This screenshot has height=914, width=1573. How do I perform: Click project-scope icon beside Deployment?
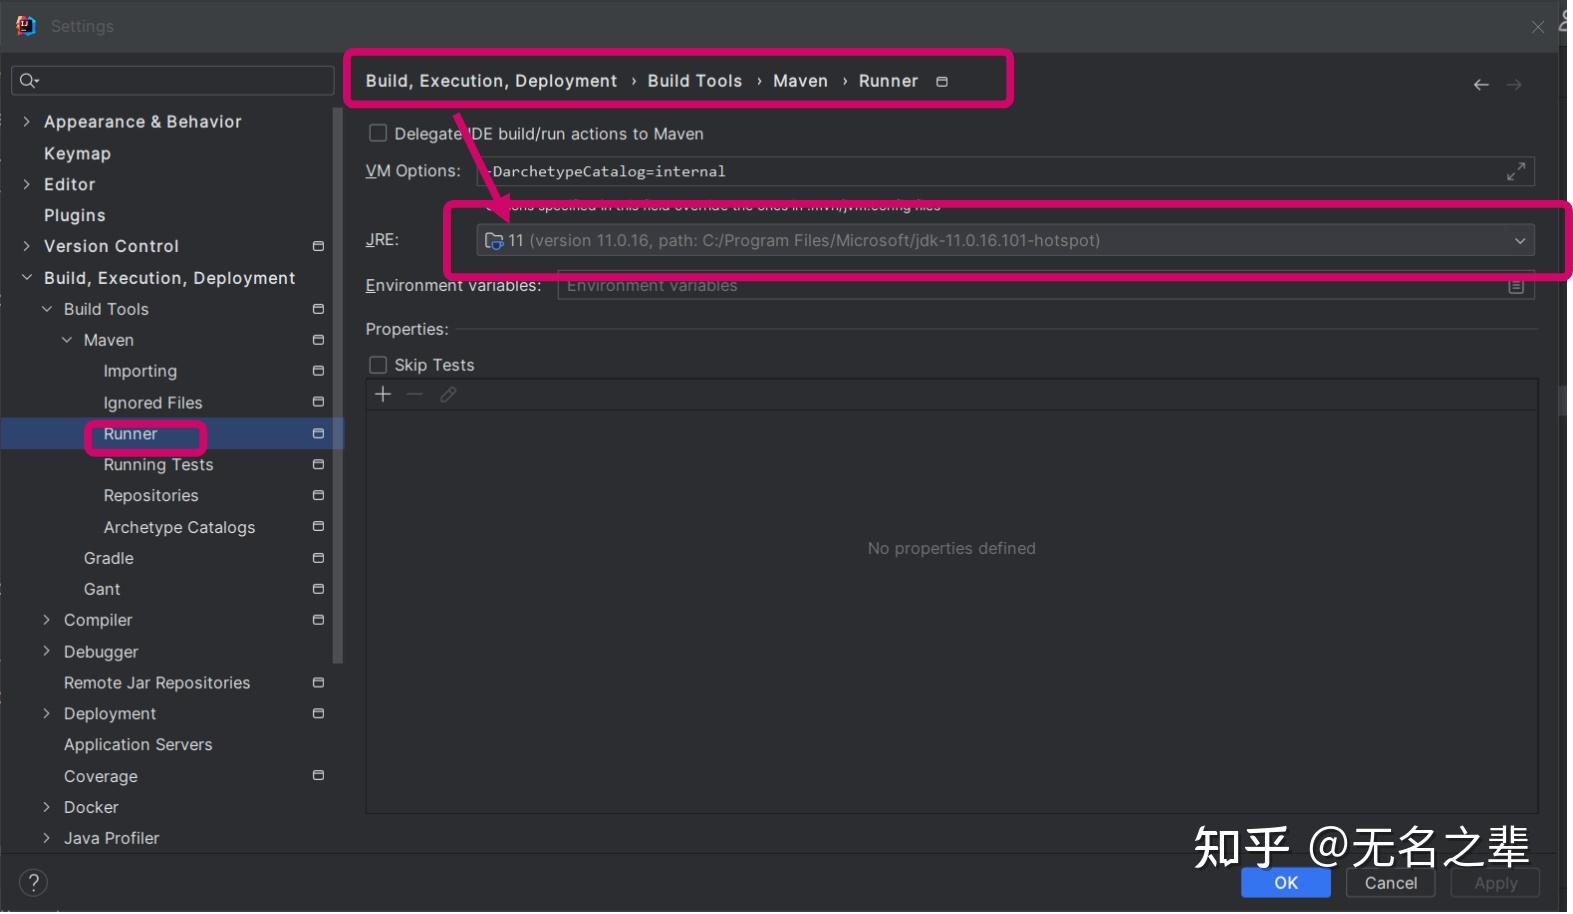tap(318, 715)
